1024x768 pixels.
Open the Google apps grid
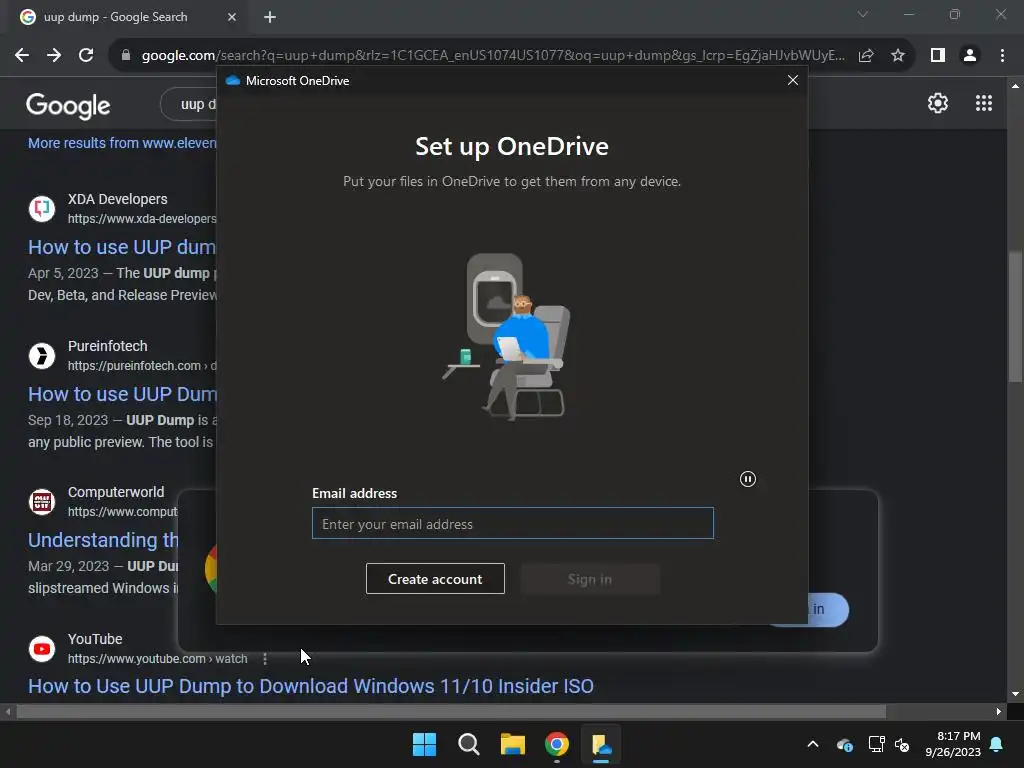984,103
